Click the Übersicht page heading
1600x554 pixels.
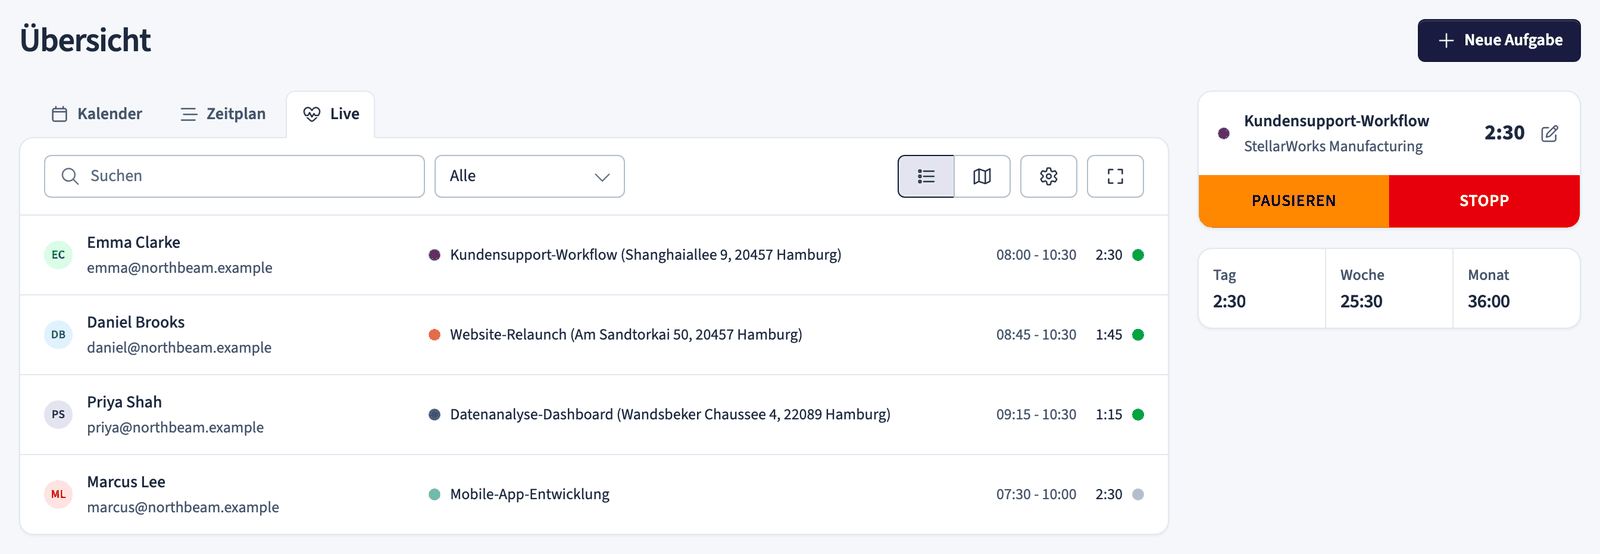pos(86,40)
